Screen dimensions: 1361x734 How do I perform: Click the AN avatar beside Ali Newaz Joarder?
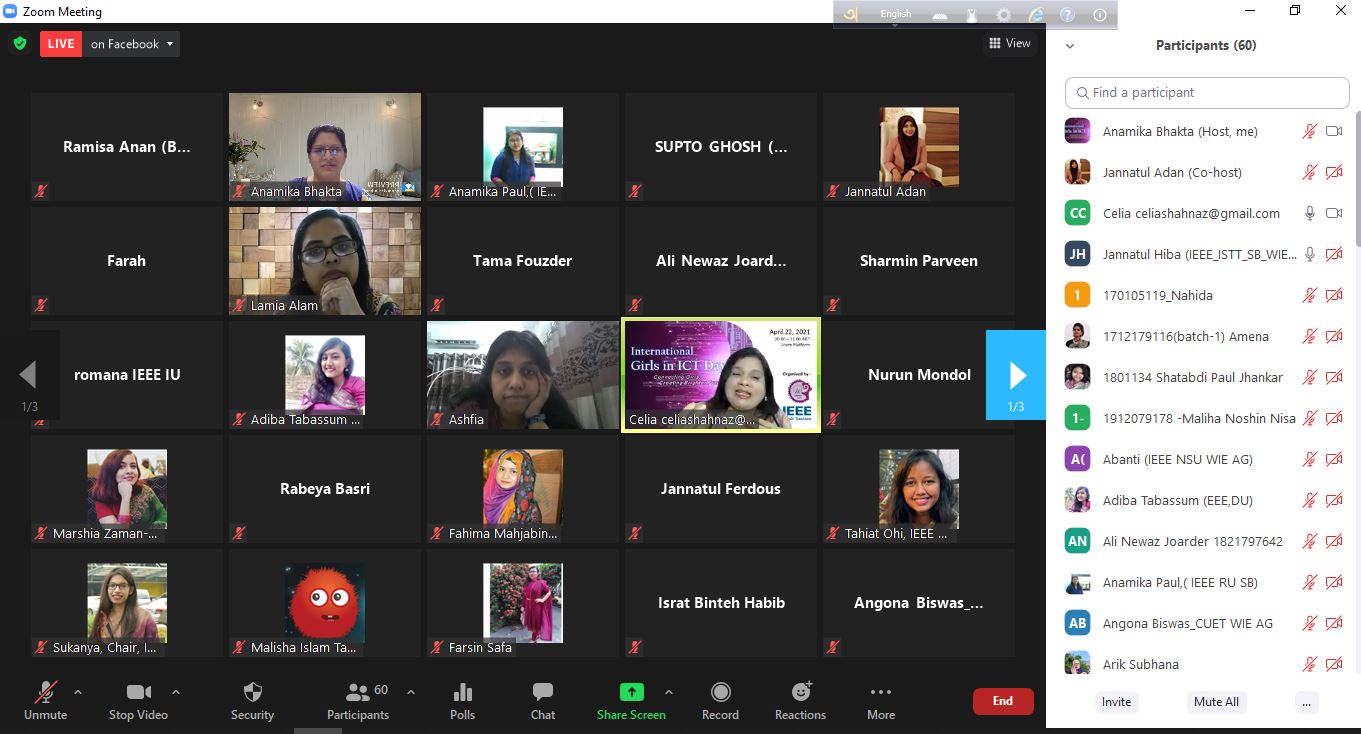click(1077, 541)
